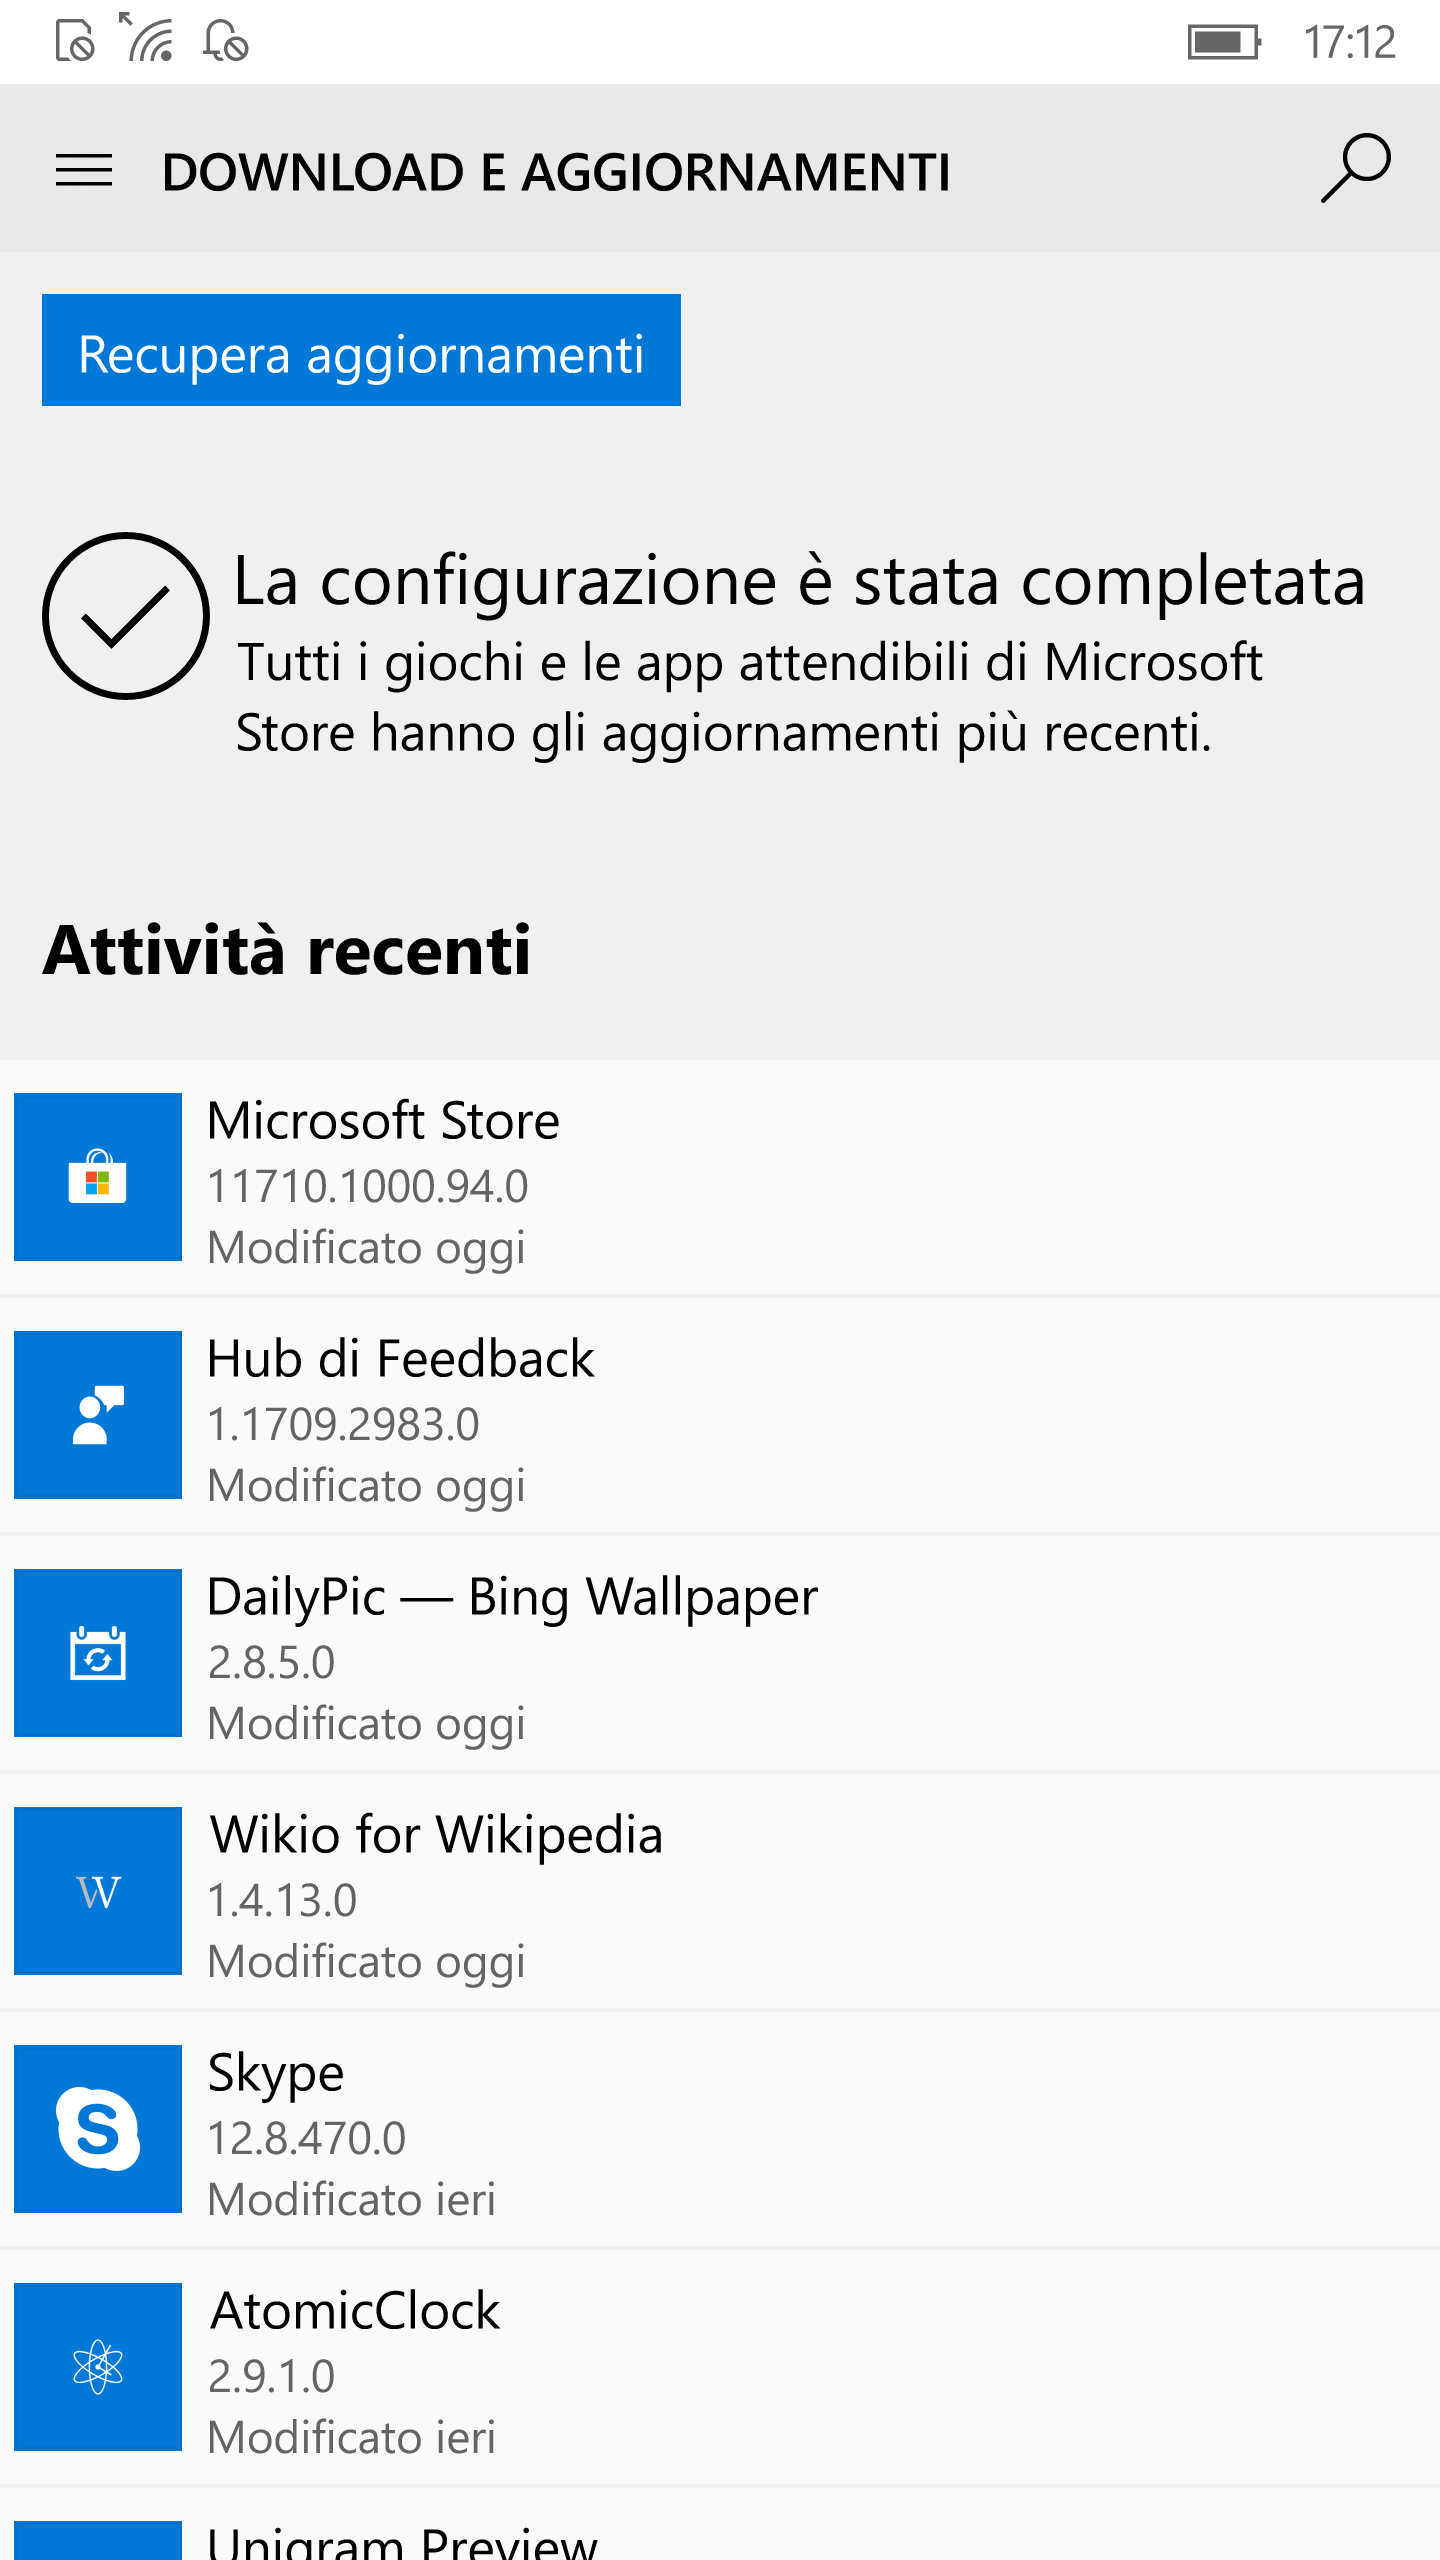Open the Hub di Feedback entry title

pos(400,1359)
